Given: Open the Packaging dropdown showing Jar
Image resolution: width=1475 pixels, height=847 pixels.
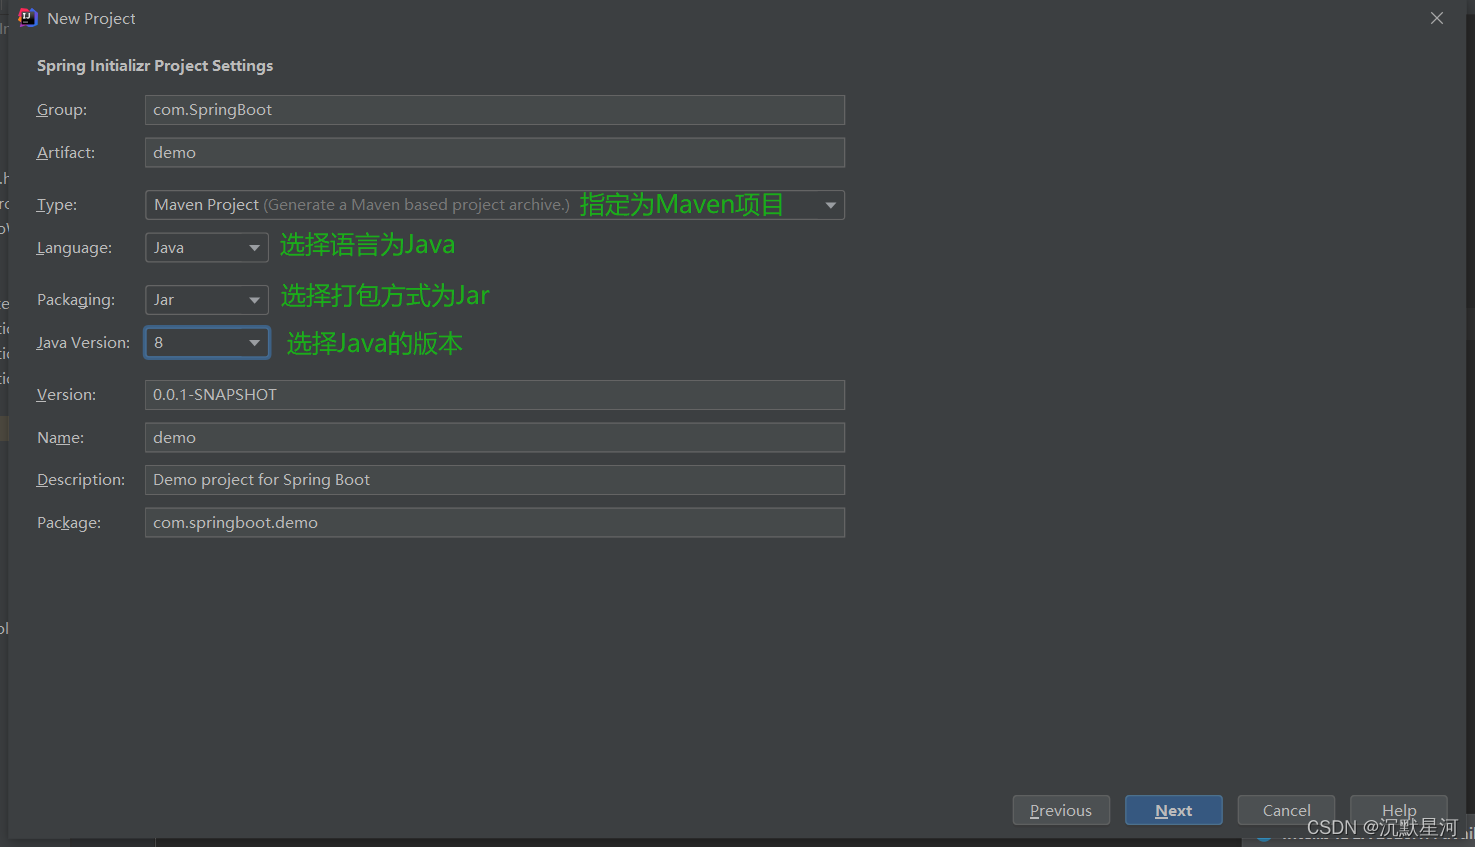Looking at the screenshot, I should [207, 300].
